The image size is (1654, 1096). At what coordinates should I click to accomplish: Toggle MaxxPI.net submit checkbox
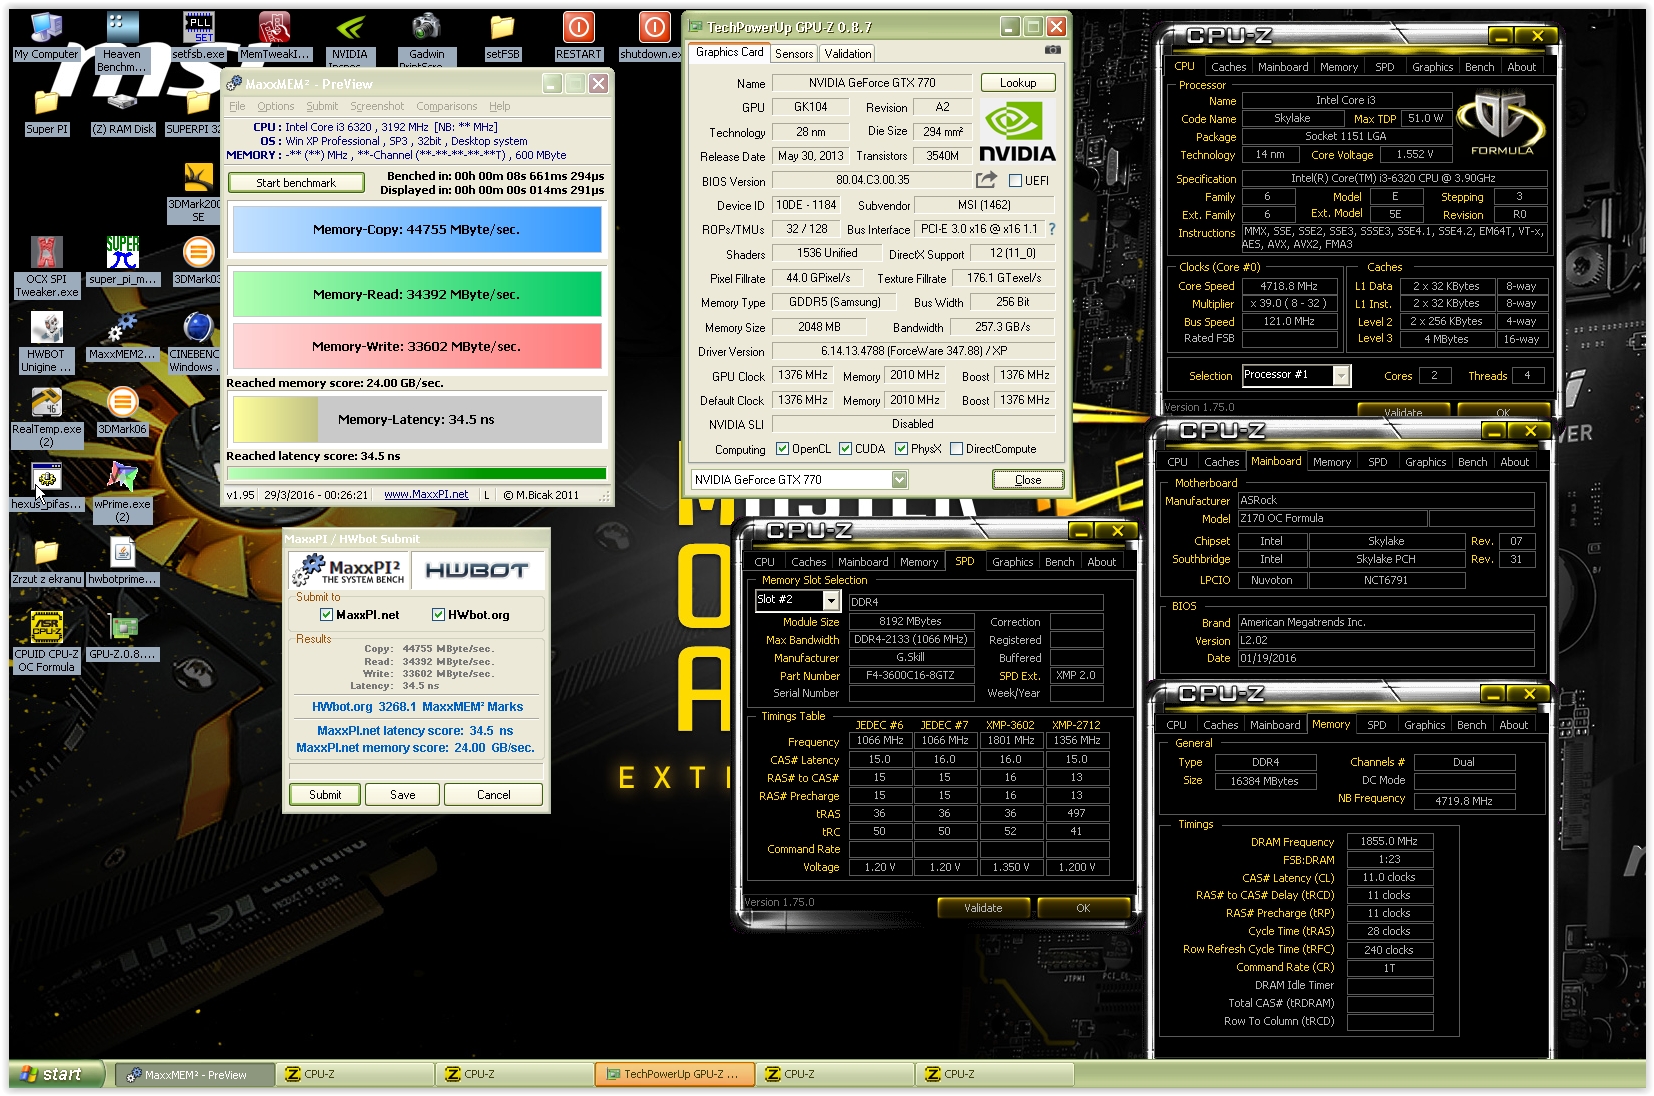pyautogui.click(x=326, y=615)
